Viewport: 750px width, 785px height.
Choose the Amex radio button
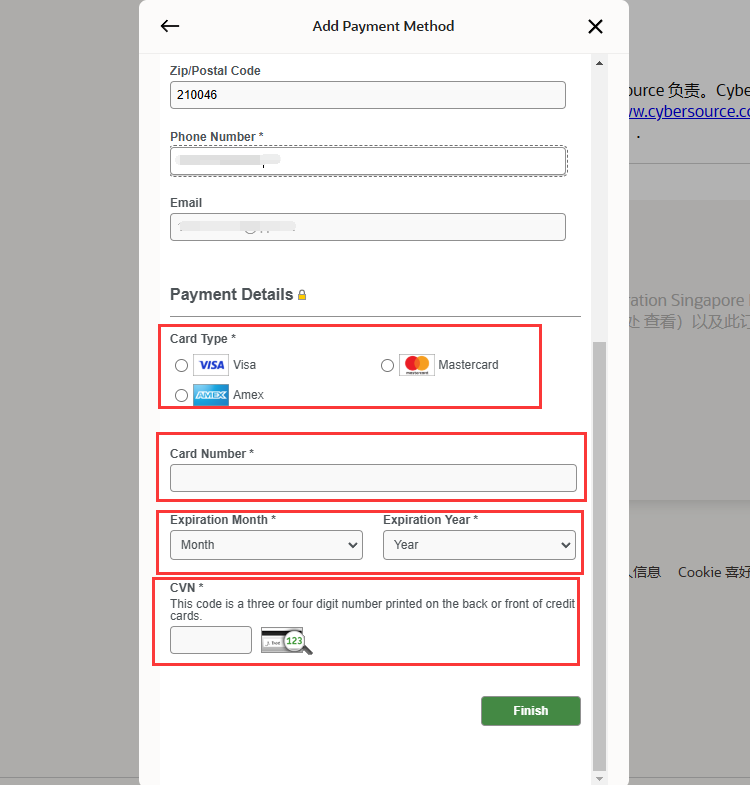(x=181, y=396)
